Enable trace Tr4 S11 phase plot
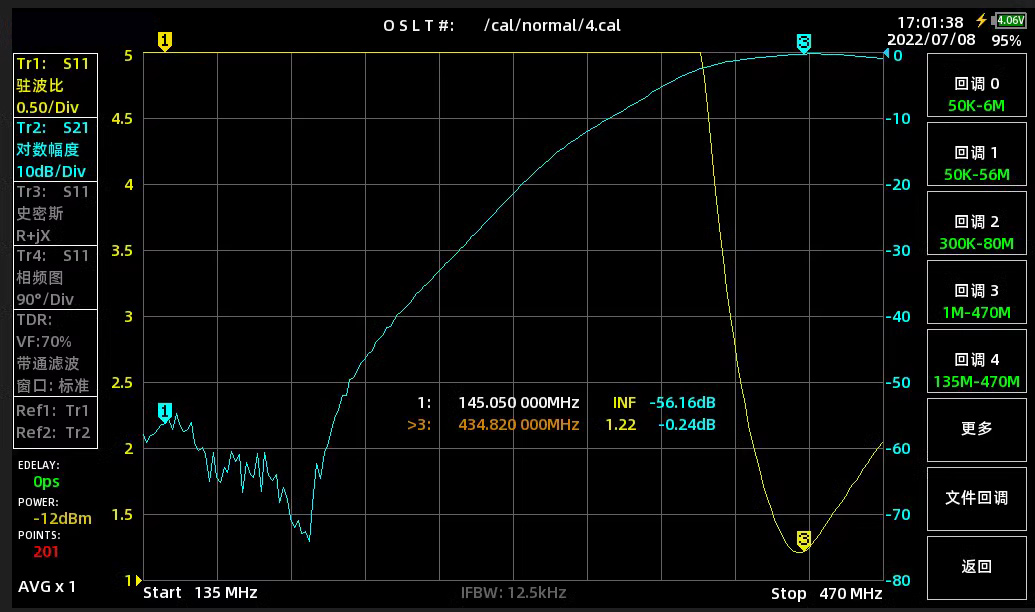Screen dimensions: 1035x612 point(55,277)
